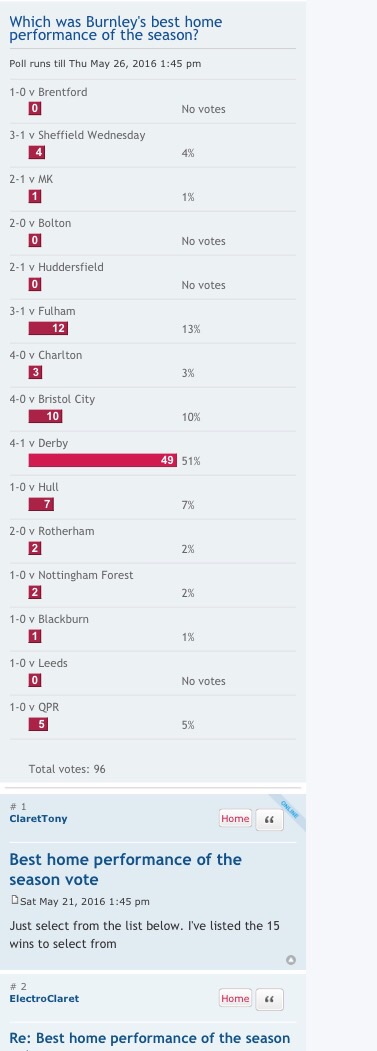Image resolution: width=377 pixels, height=1051 pixels.
Task: Click the quote icon on ClaretTony's post
Action: tap(270, 819)
